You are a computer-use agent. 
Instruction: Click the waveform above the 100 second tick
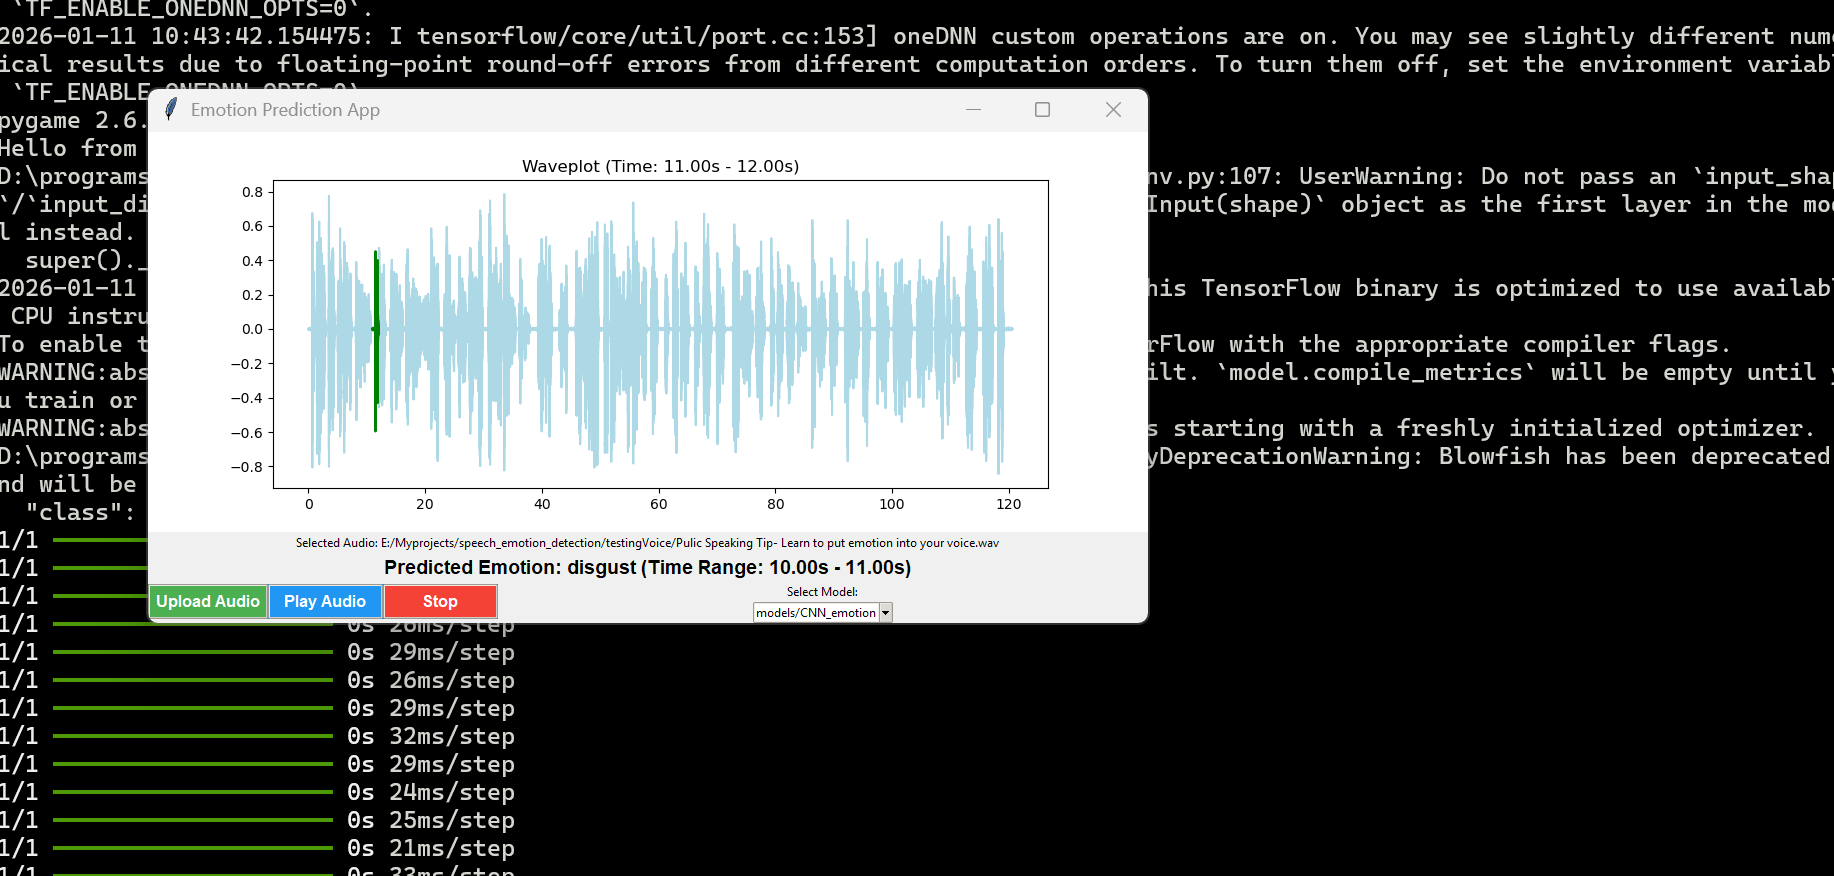coord(892,329)
